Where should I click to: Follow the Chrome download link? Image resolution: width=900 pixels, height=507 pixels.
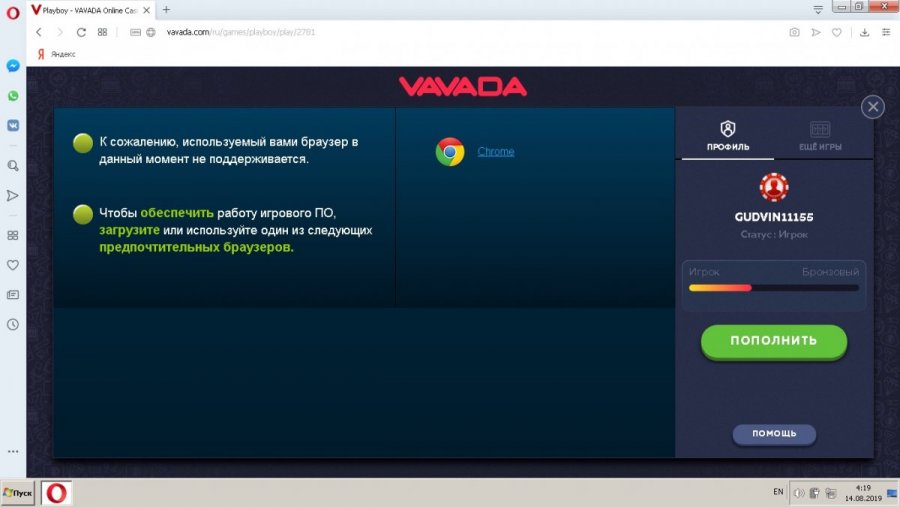click(x=496, y=152)
